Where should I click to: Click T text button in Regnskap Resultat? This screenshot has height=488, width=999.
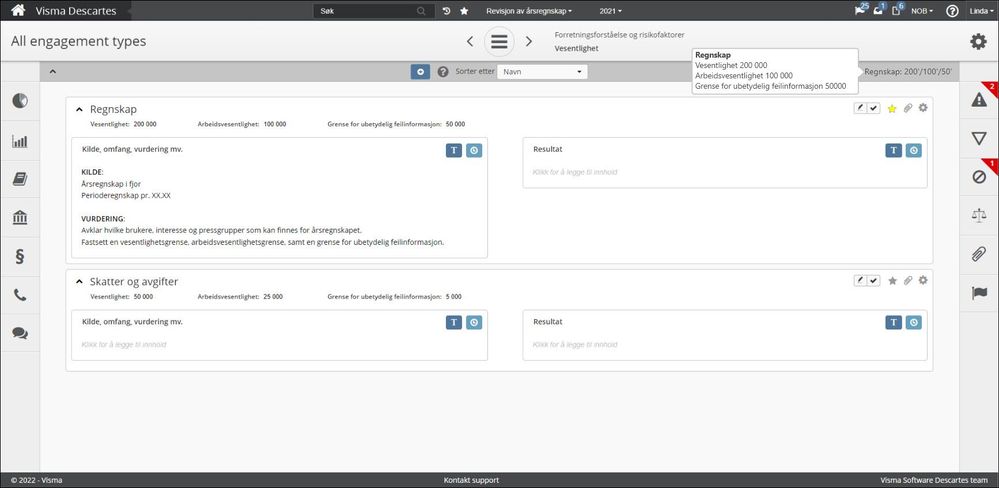coord(893,150)
